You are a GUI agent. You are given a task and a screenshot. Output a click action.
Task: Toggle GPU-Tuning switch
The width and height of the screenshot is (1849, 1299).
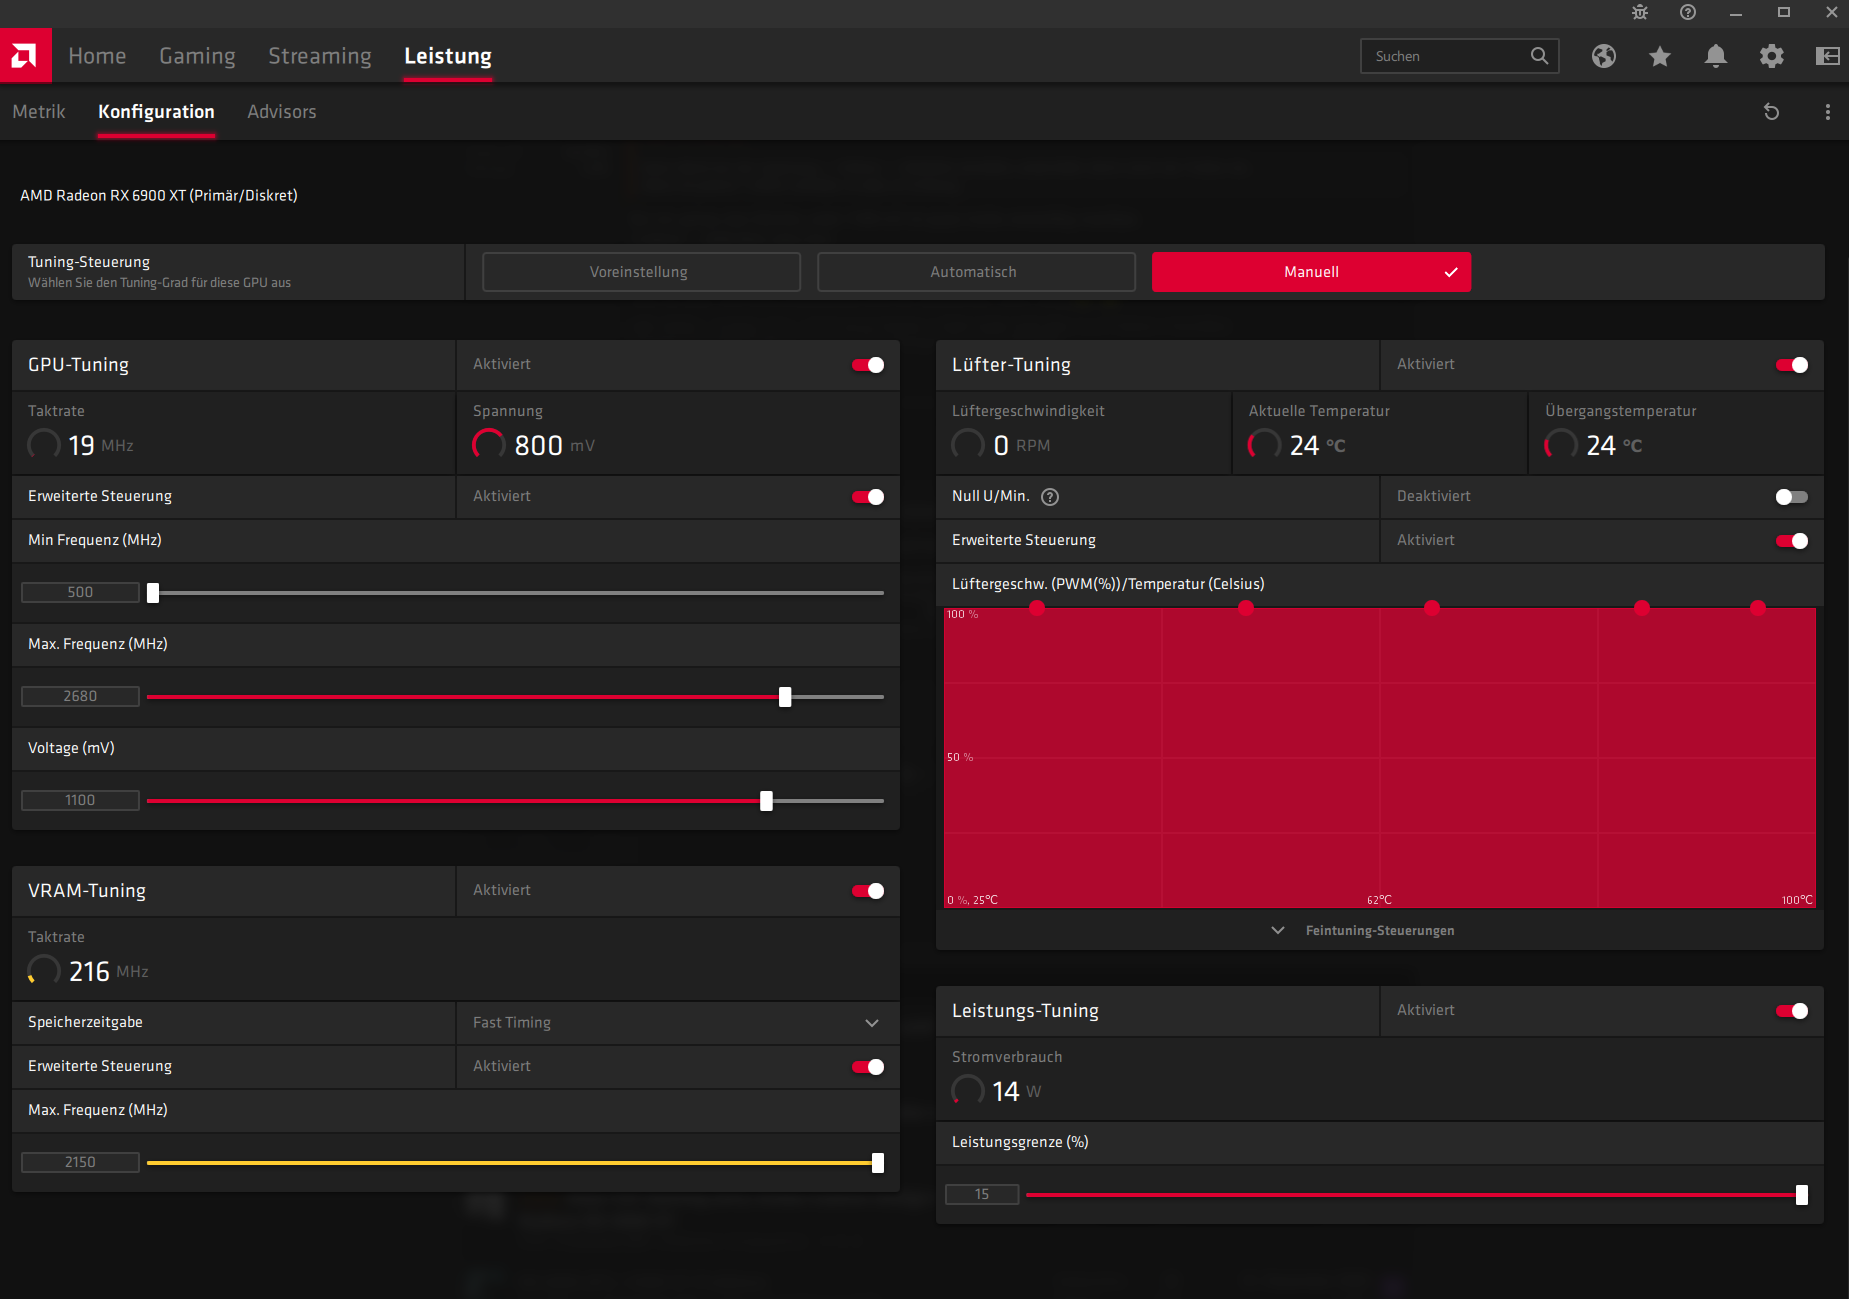(868, 365)
